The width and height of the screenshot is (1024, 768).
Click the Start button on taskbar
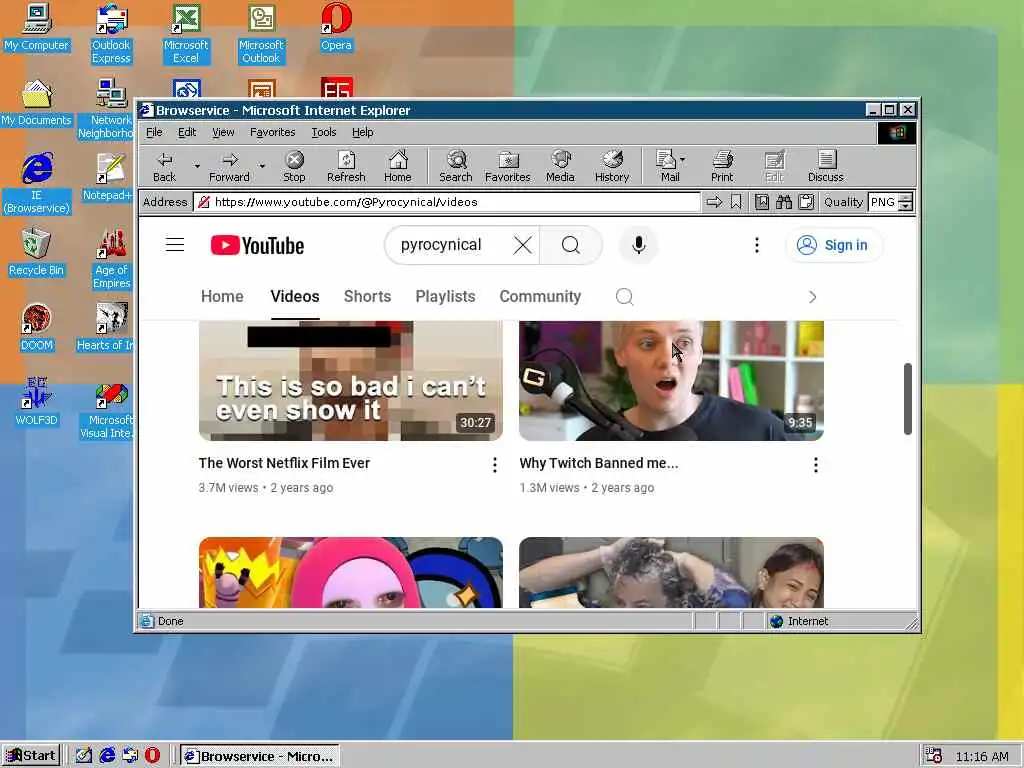click(31, 756)
